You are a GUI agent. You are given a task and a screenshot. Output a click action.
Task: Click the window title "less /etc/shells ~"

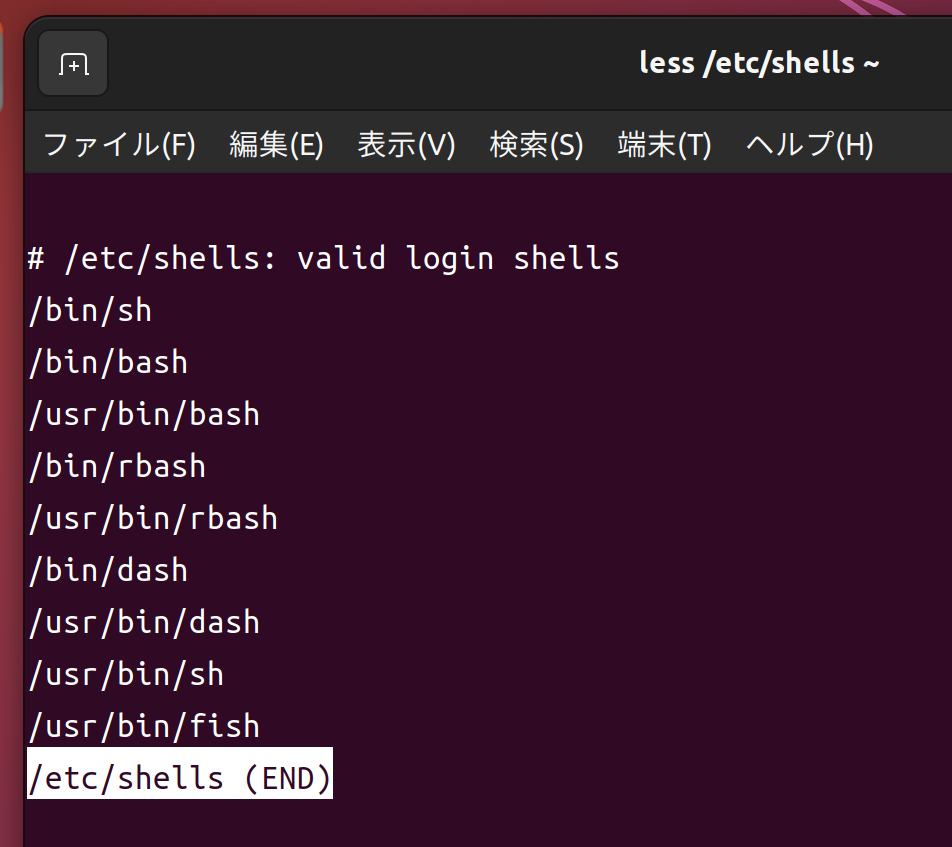[759, 63]
